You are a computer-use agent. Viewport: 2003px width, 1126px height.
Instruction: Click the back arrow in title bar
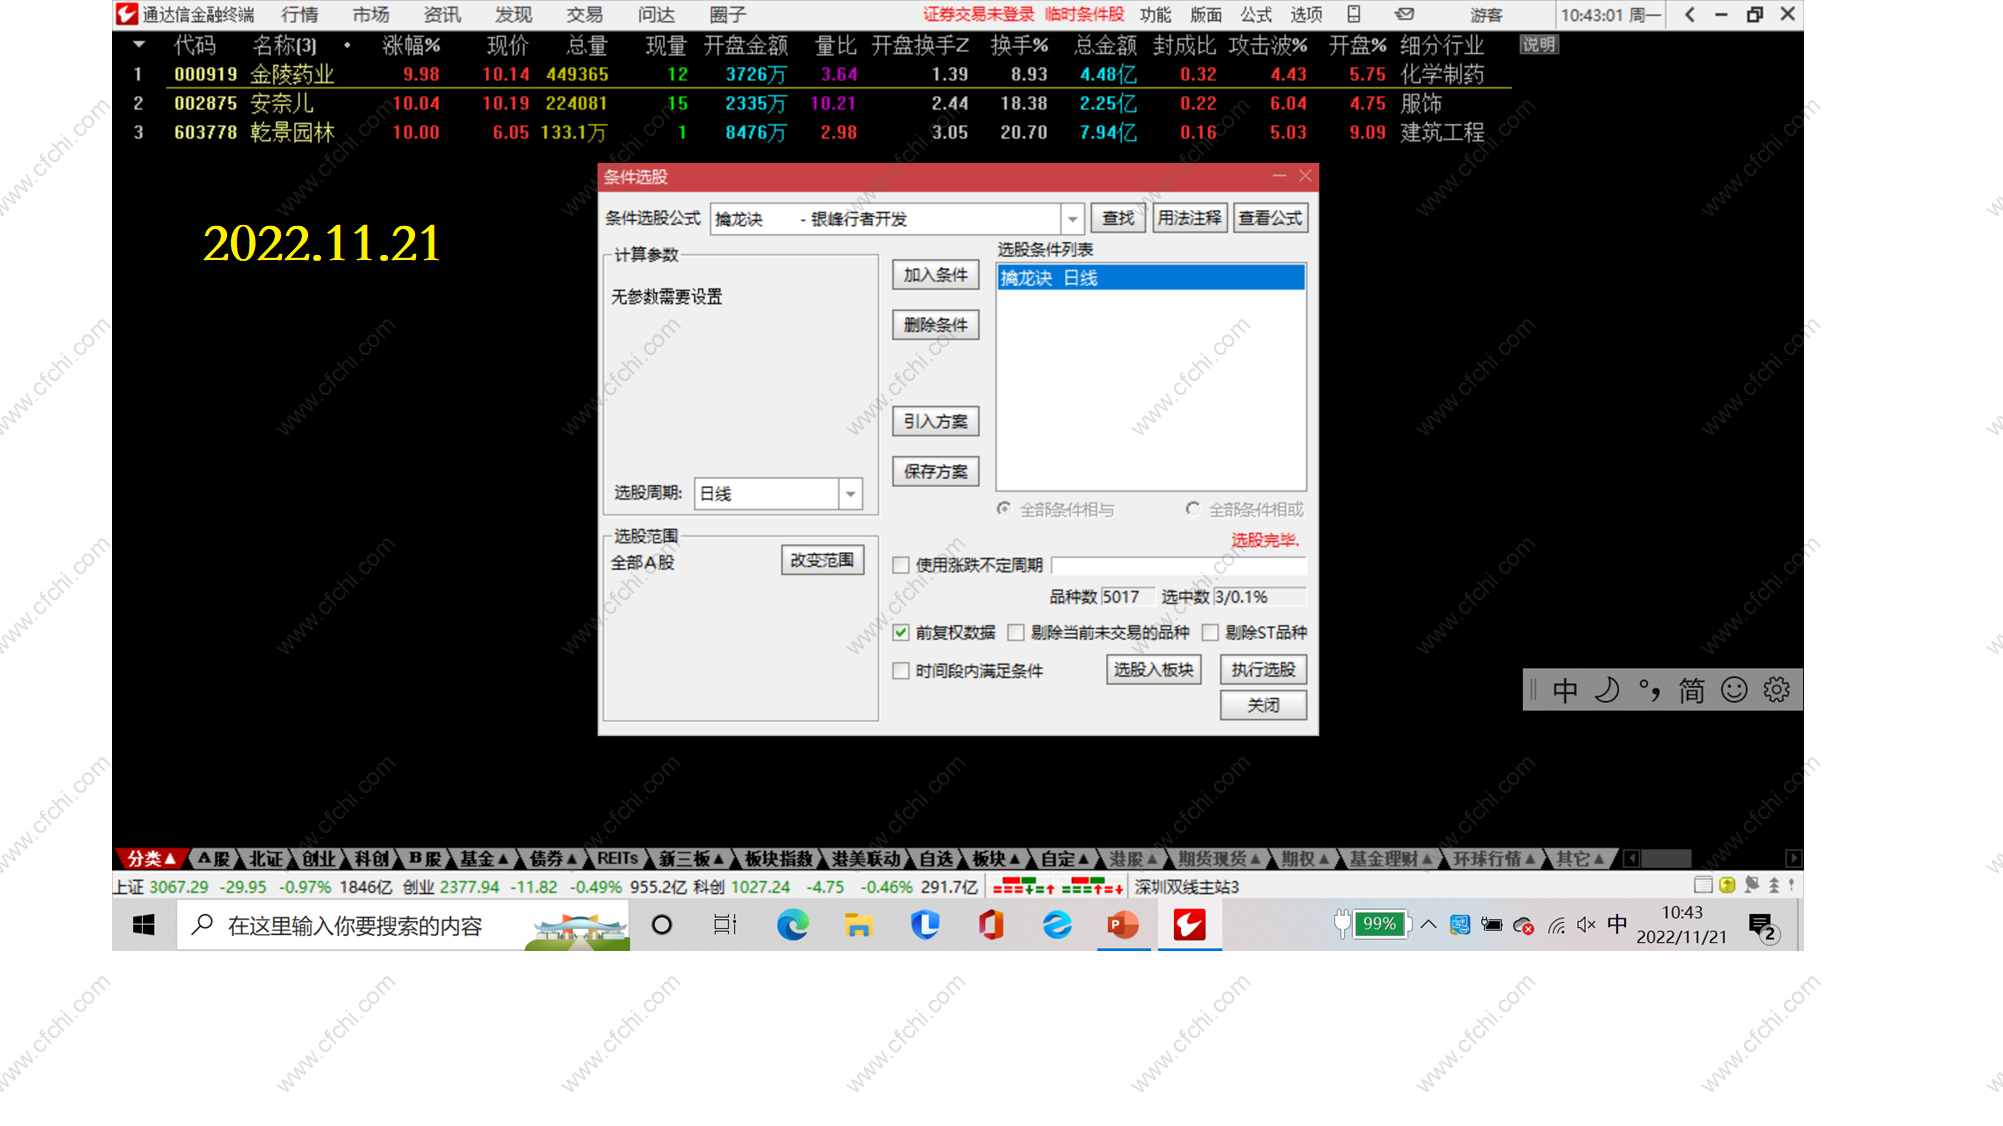1689,14
